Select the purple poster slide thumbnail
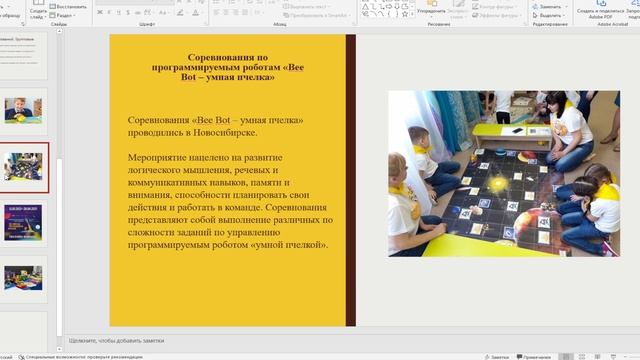Screen dimensions: 640x360 click(x=23, y=222)
